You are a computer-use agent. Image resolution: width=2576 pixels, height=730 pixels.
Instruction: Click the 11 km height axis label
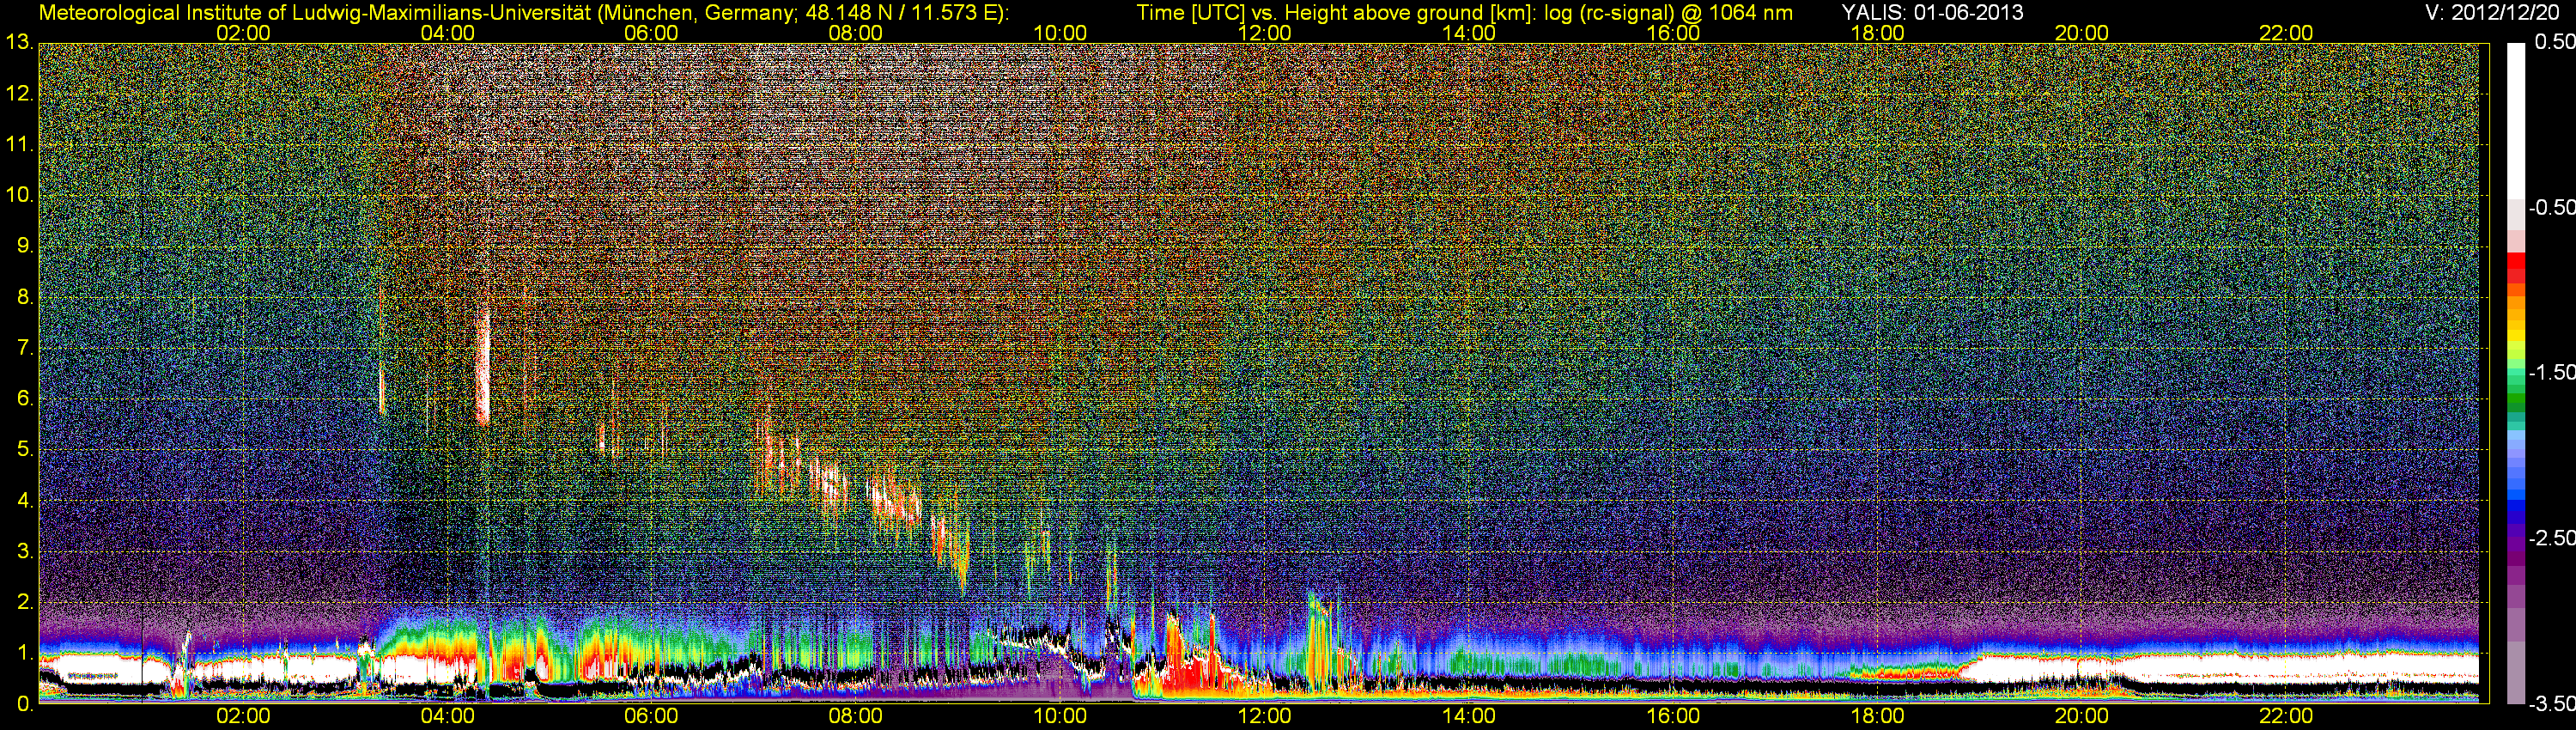click(18, 145)
